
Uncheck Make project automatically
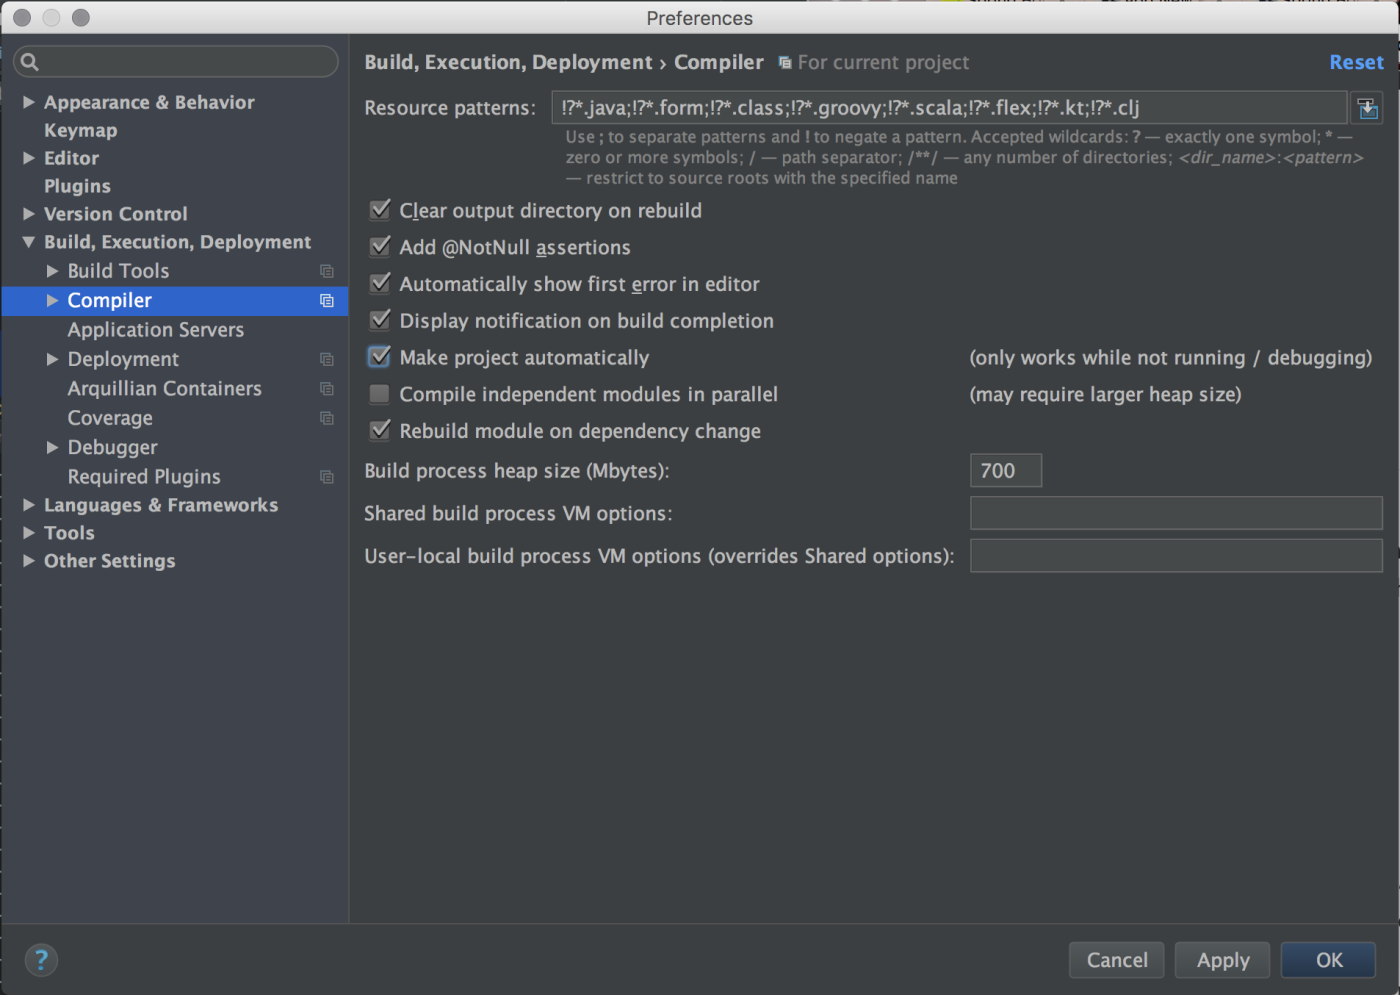pos(380,357)
